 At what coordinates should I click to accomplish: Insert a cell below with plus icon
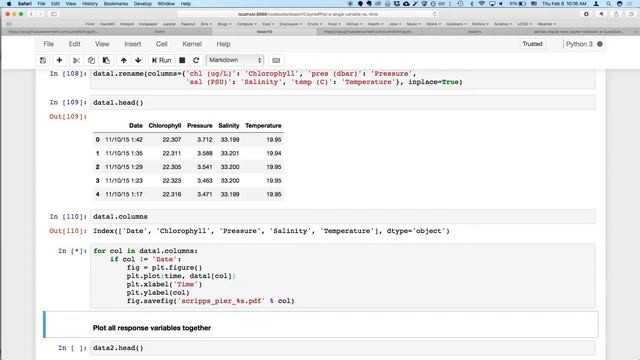coord(59,60)
